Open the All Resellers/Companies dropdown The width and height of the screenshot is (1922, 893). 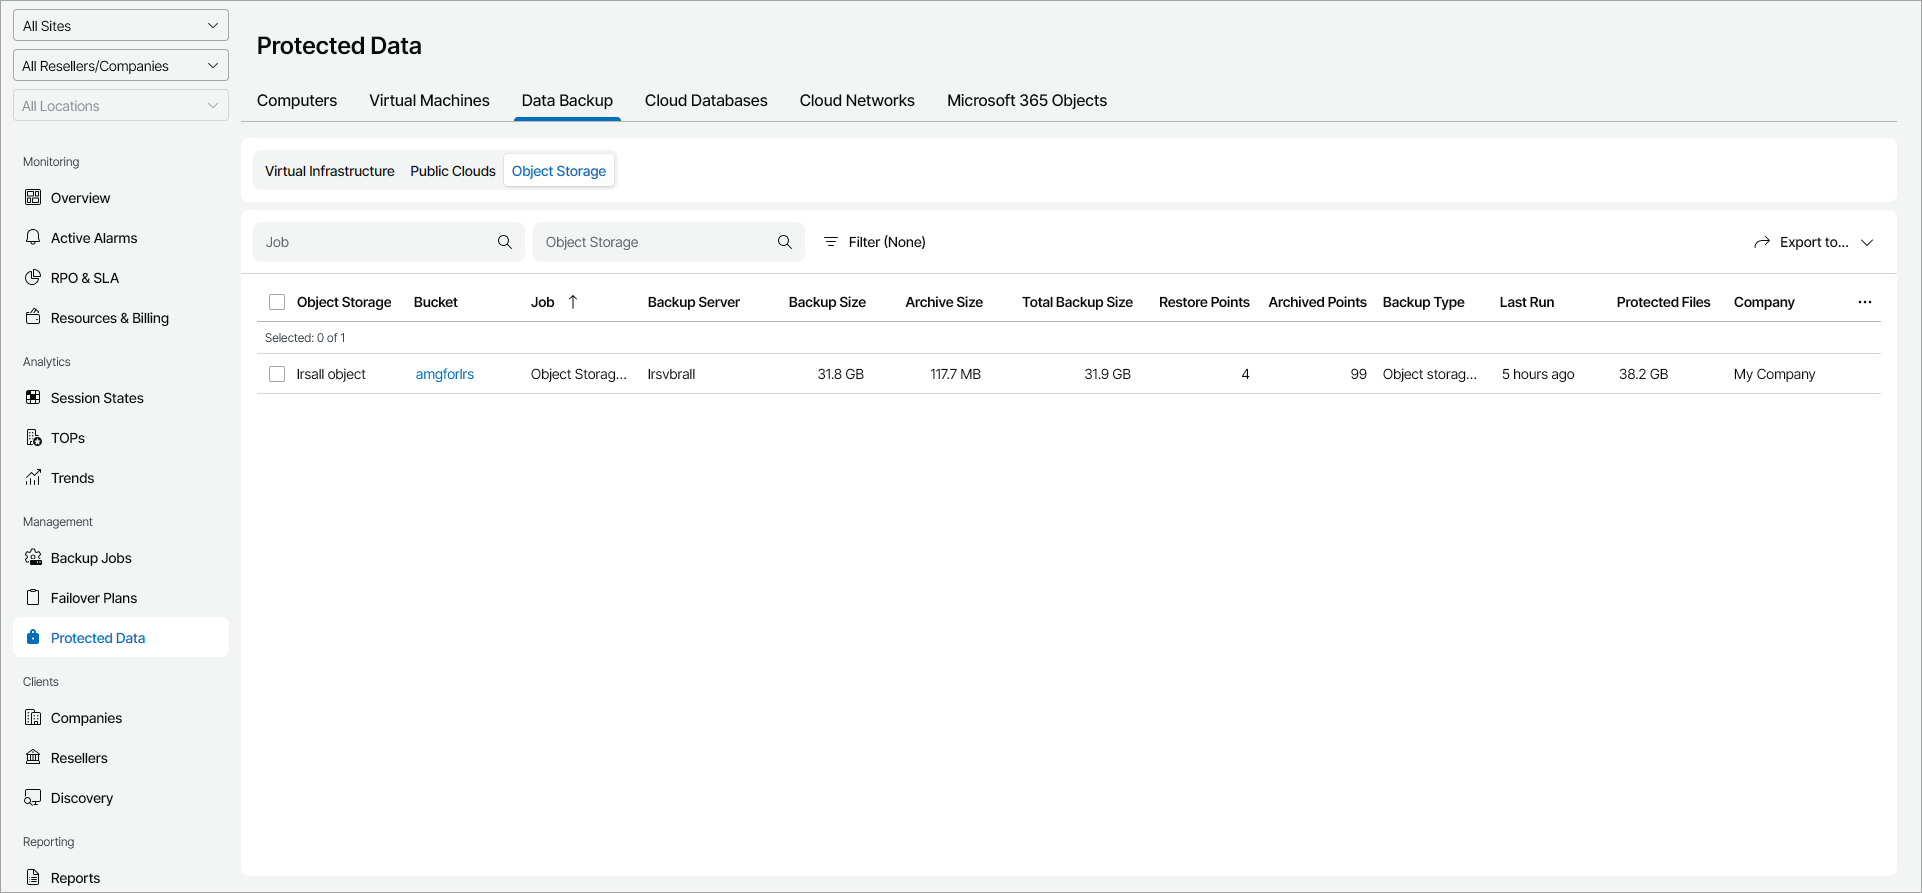[x=121, y=66]
